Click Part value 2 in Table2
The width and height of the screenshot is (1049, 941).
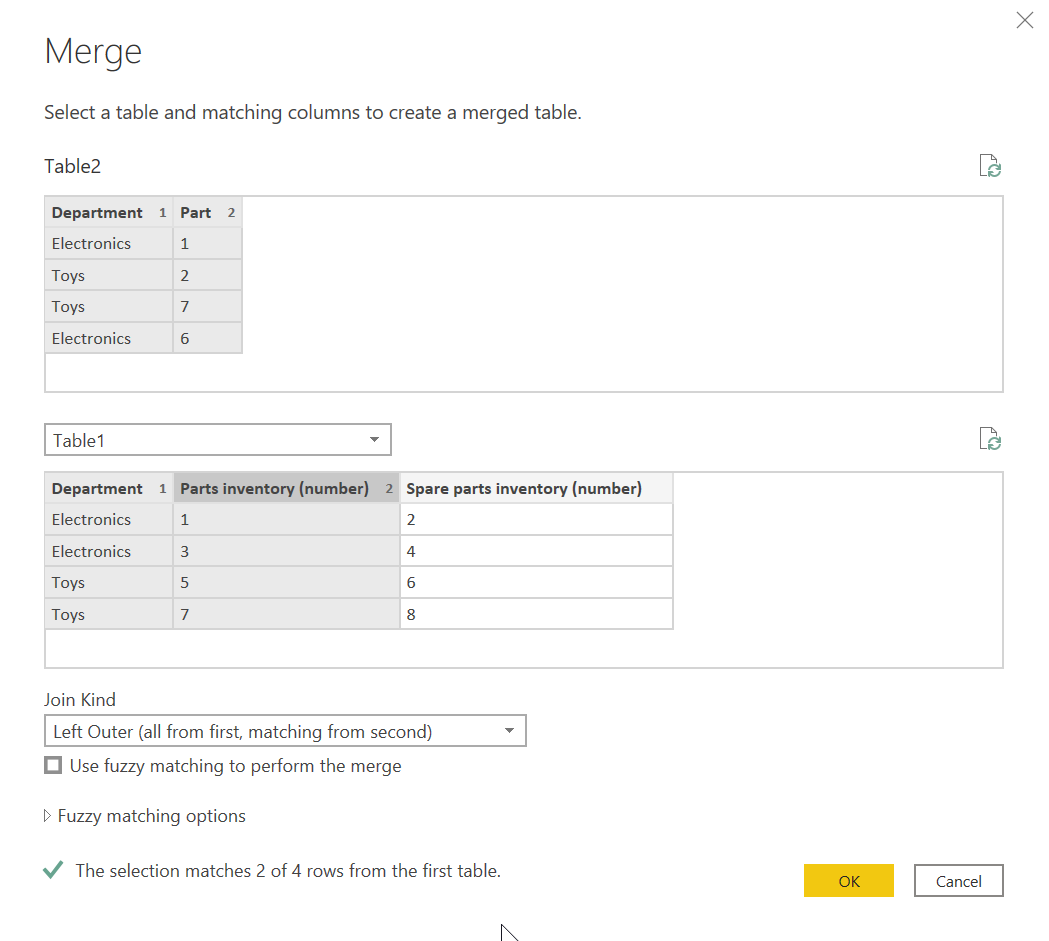[x=207, y=276]
